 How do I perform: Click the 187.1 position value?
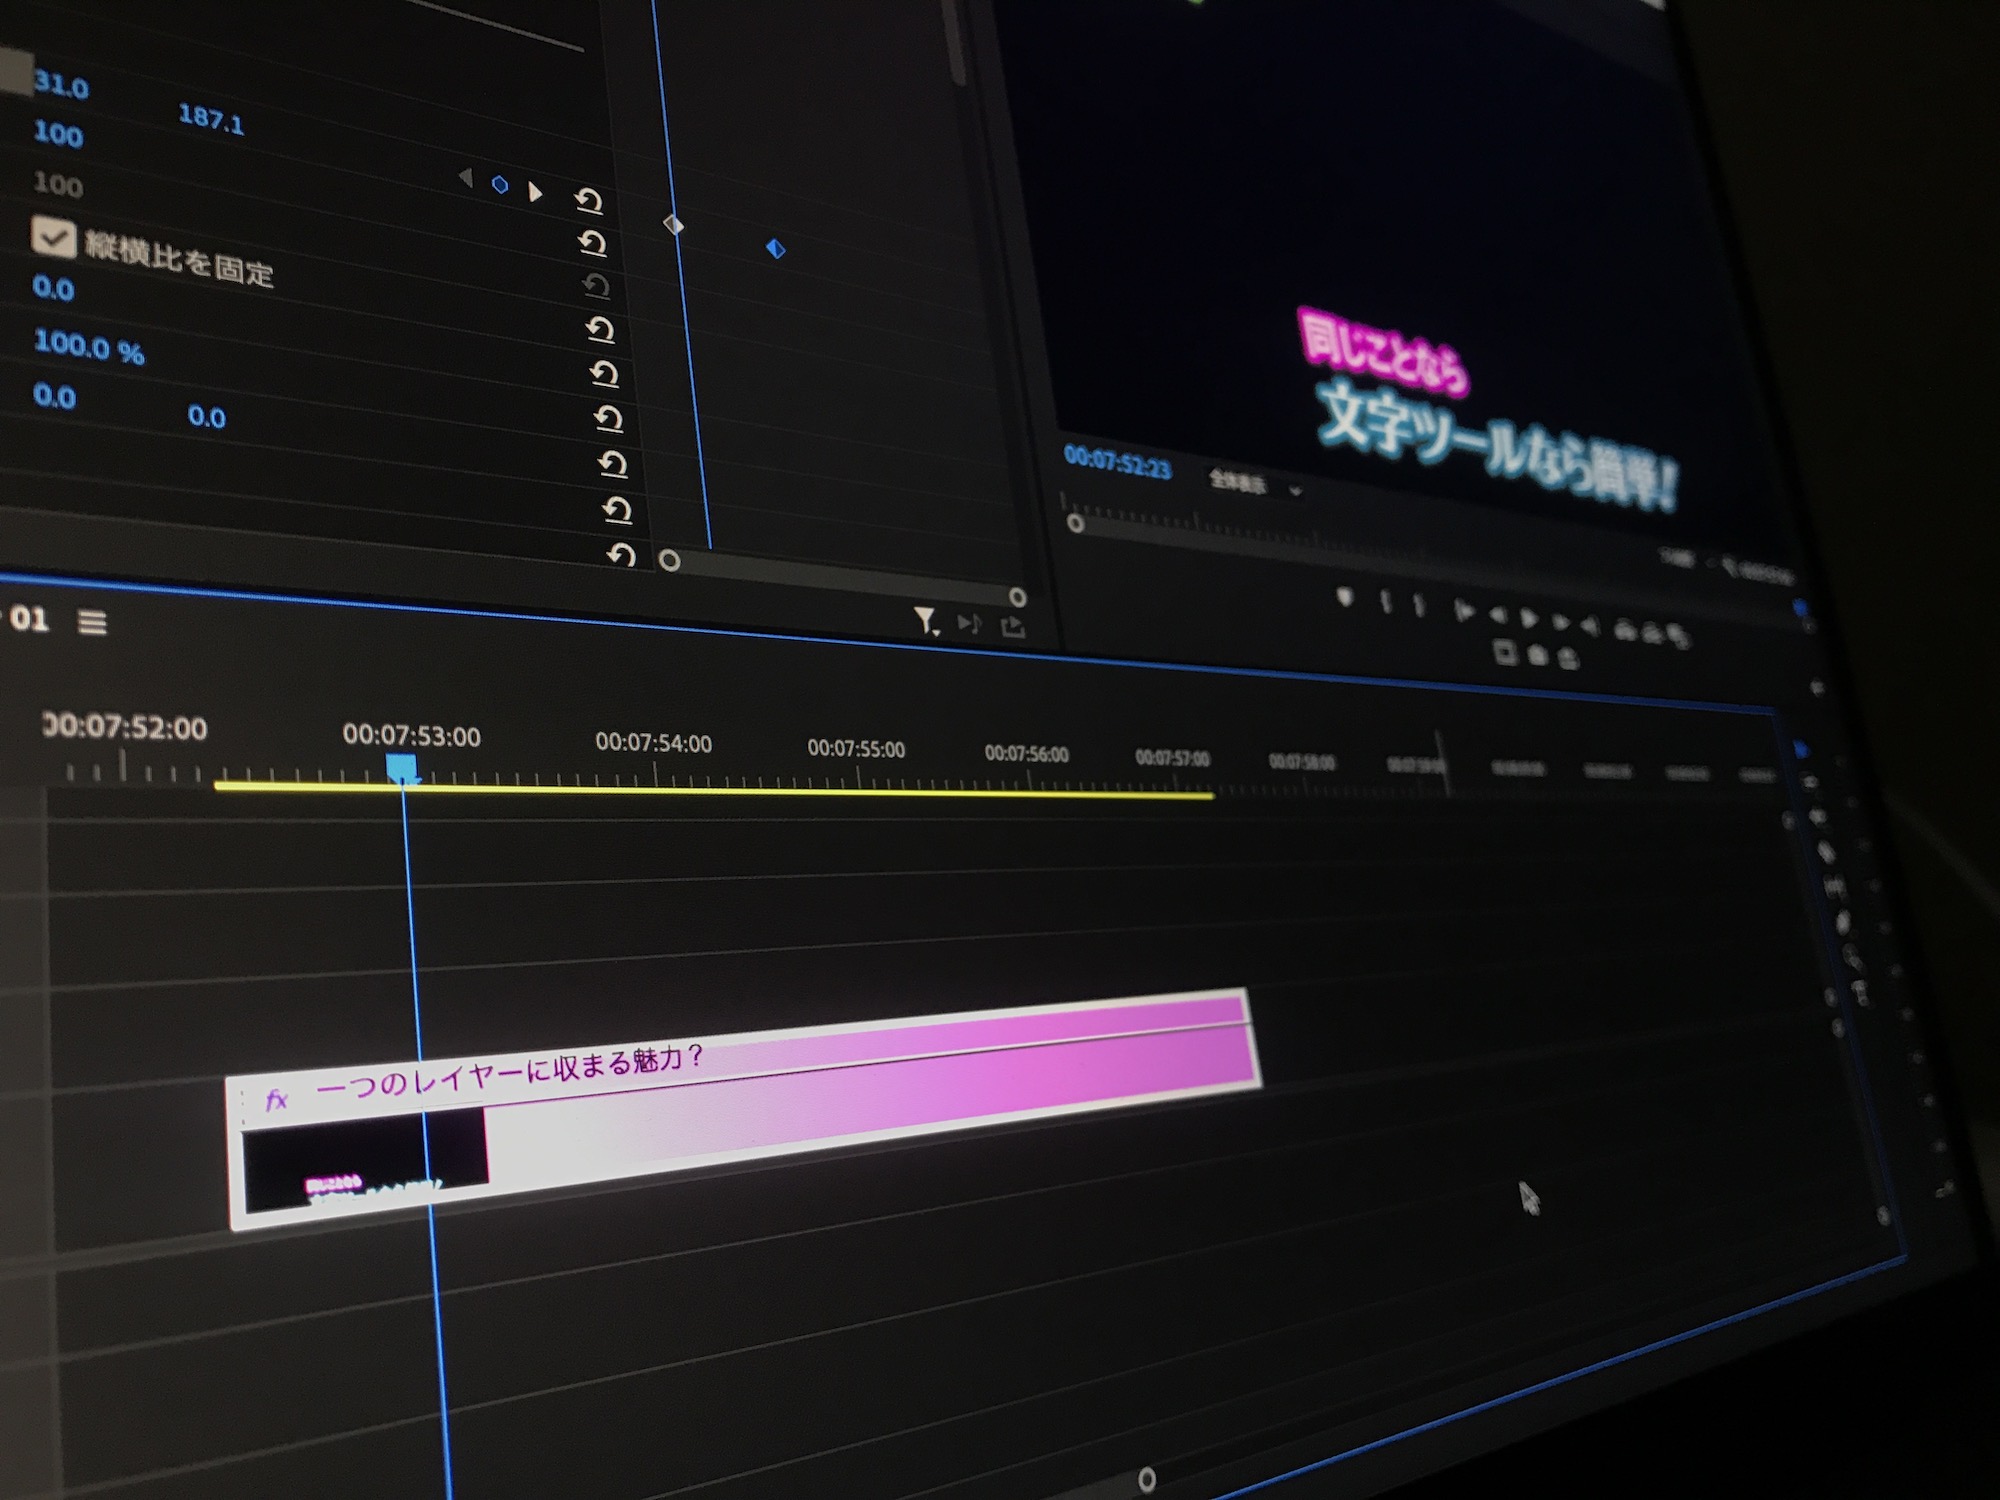211,118
